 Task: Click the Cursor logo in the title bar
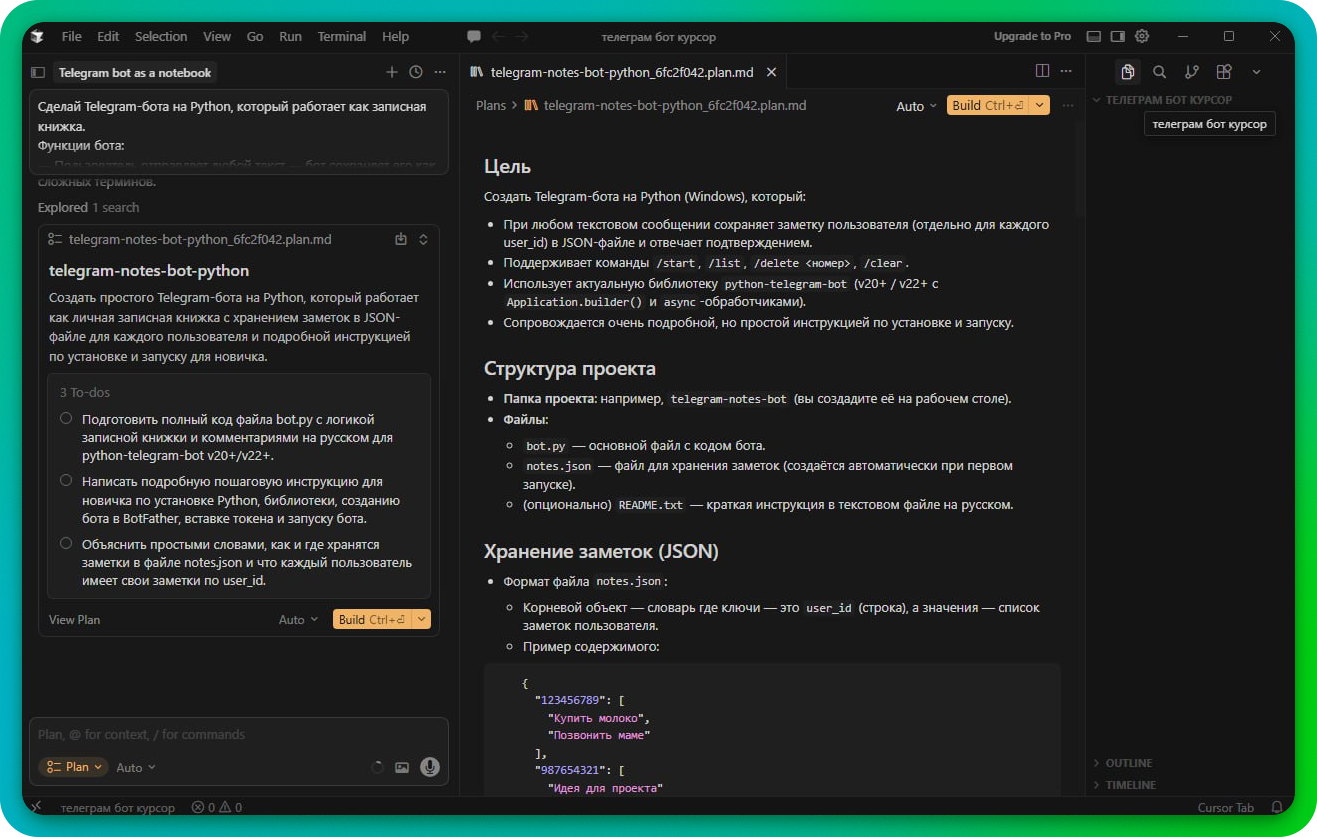coord(38,36)
